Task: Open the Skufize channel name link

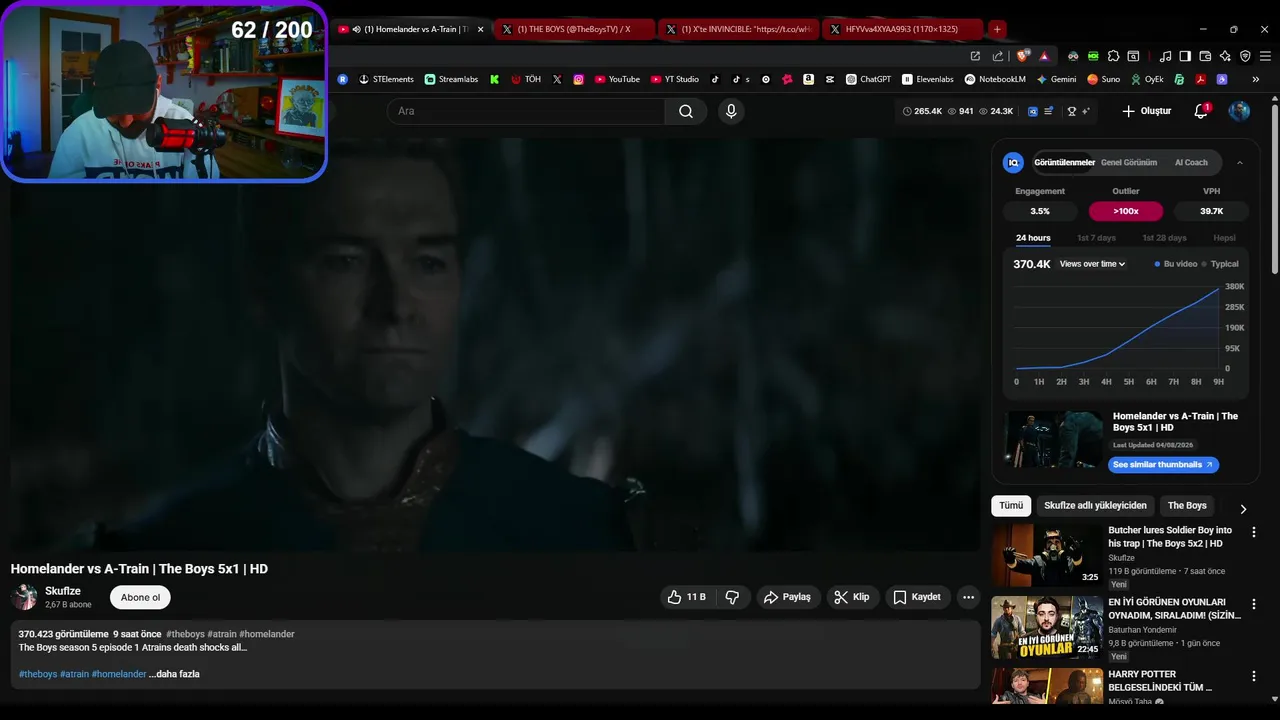Action: tap(63, 591)
